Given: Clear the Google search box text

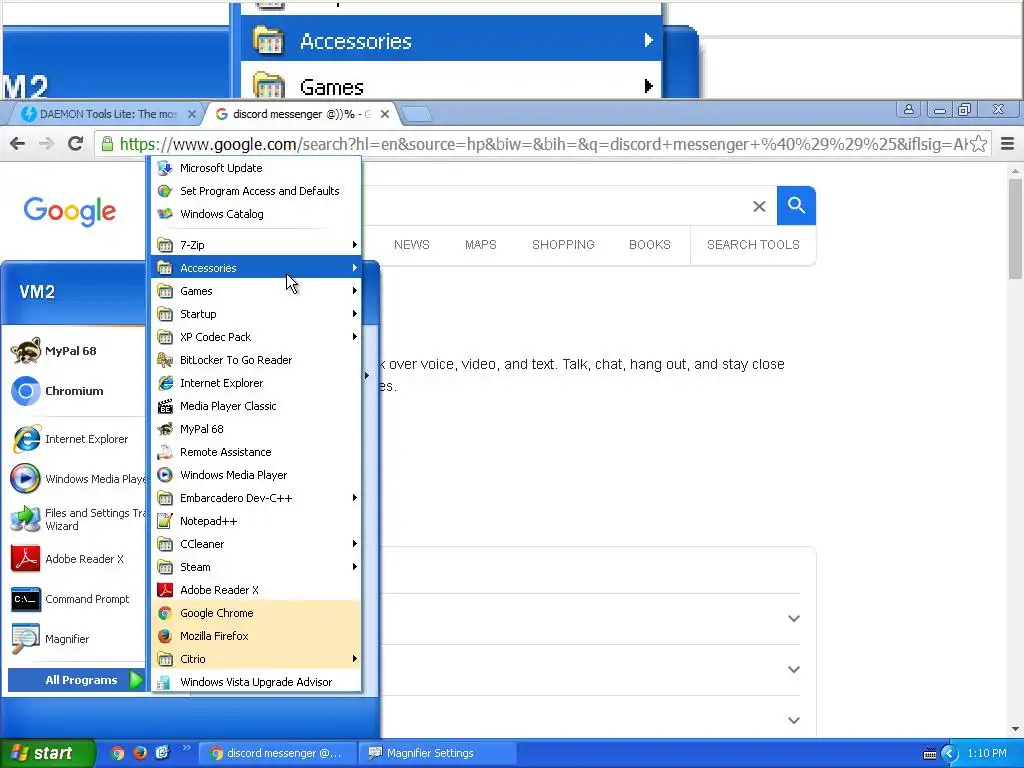Looking at the screenshot, I should click(759, 206).
